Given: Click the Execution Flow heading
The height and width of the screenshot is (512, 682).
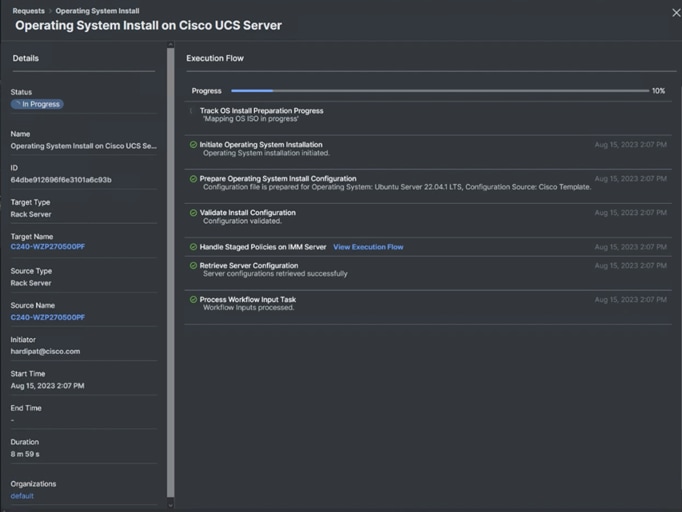Looking at the screenshot, I should tap(215, 58).
